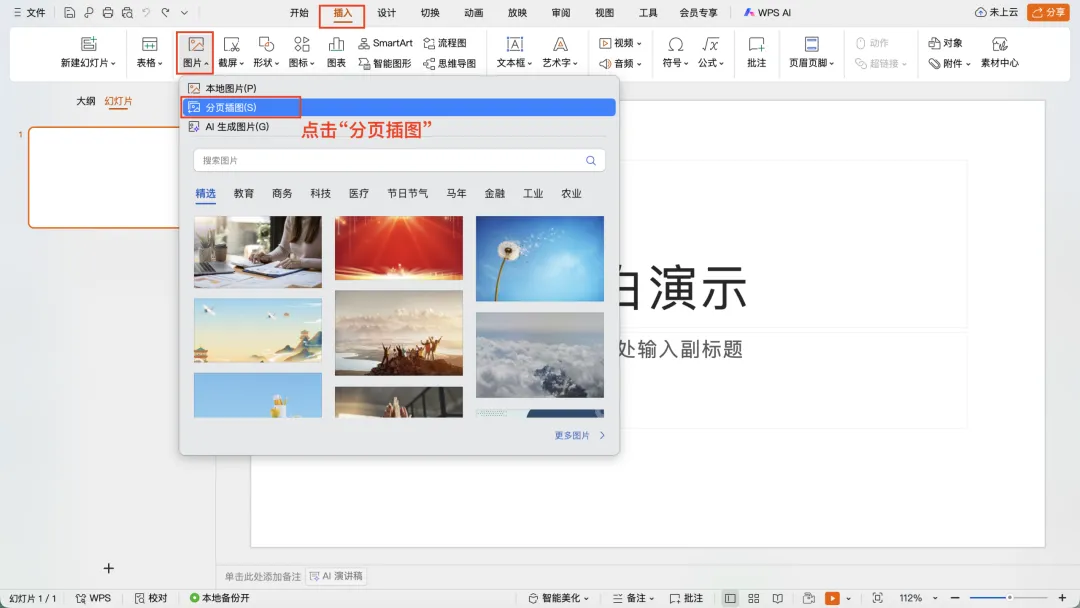The image size is (1080, 608).
Task: Switch to reading view book icon
Action: coord(778,598)
